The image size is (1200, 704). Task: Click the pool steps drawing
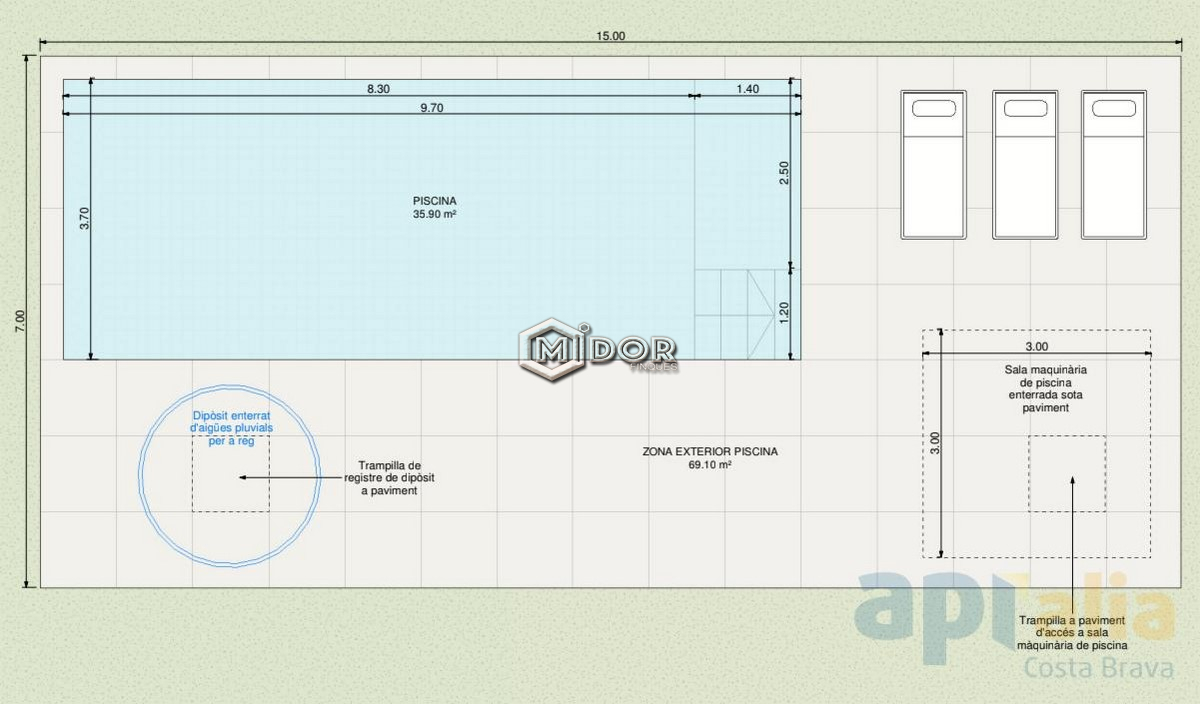tap(736, 314)
